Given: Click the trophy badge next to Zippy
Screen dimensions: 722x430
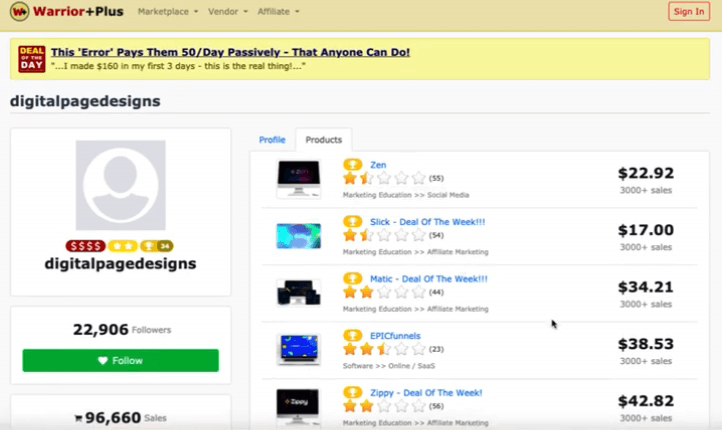Looking at the screenshot, I should pyautogui.click(x=353, y=393).
